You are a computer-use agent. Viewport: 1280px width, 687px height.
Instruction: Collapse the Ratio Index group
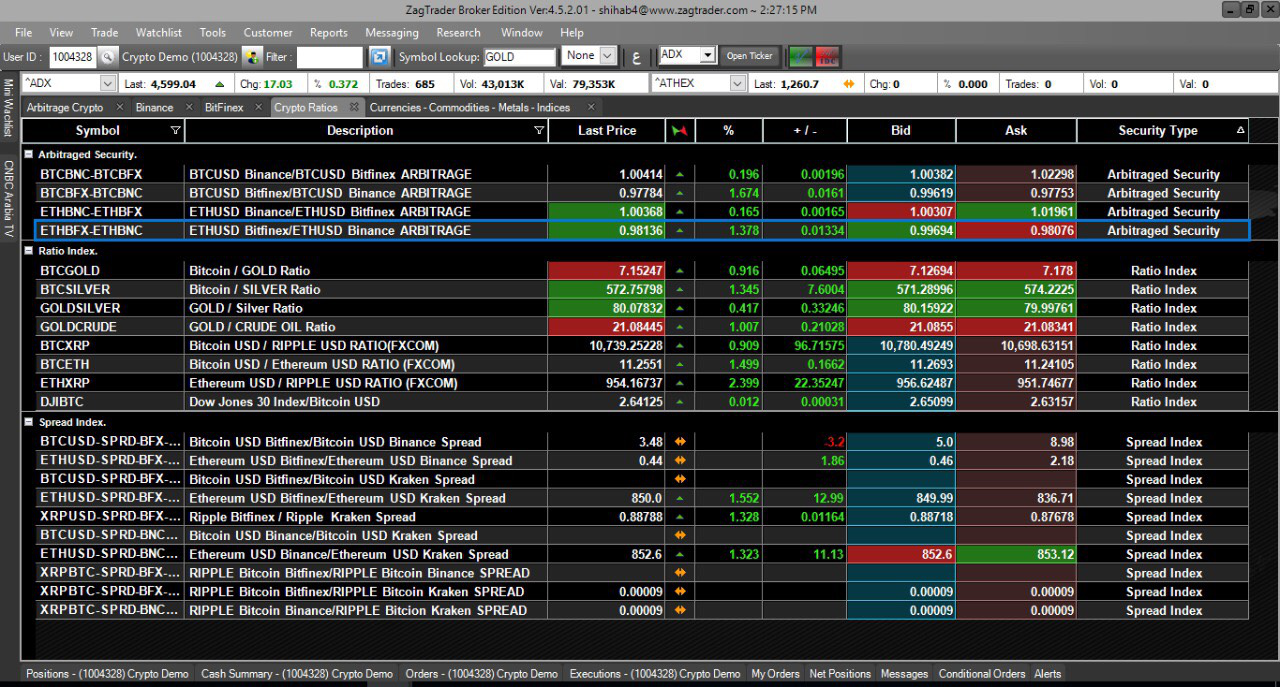click(28, 251)
